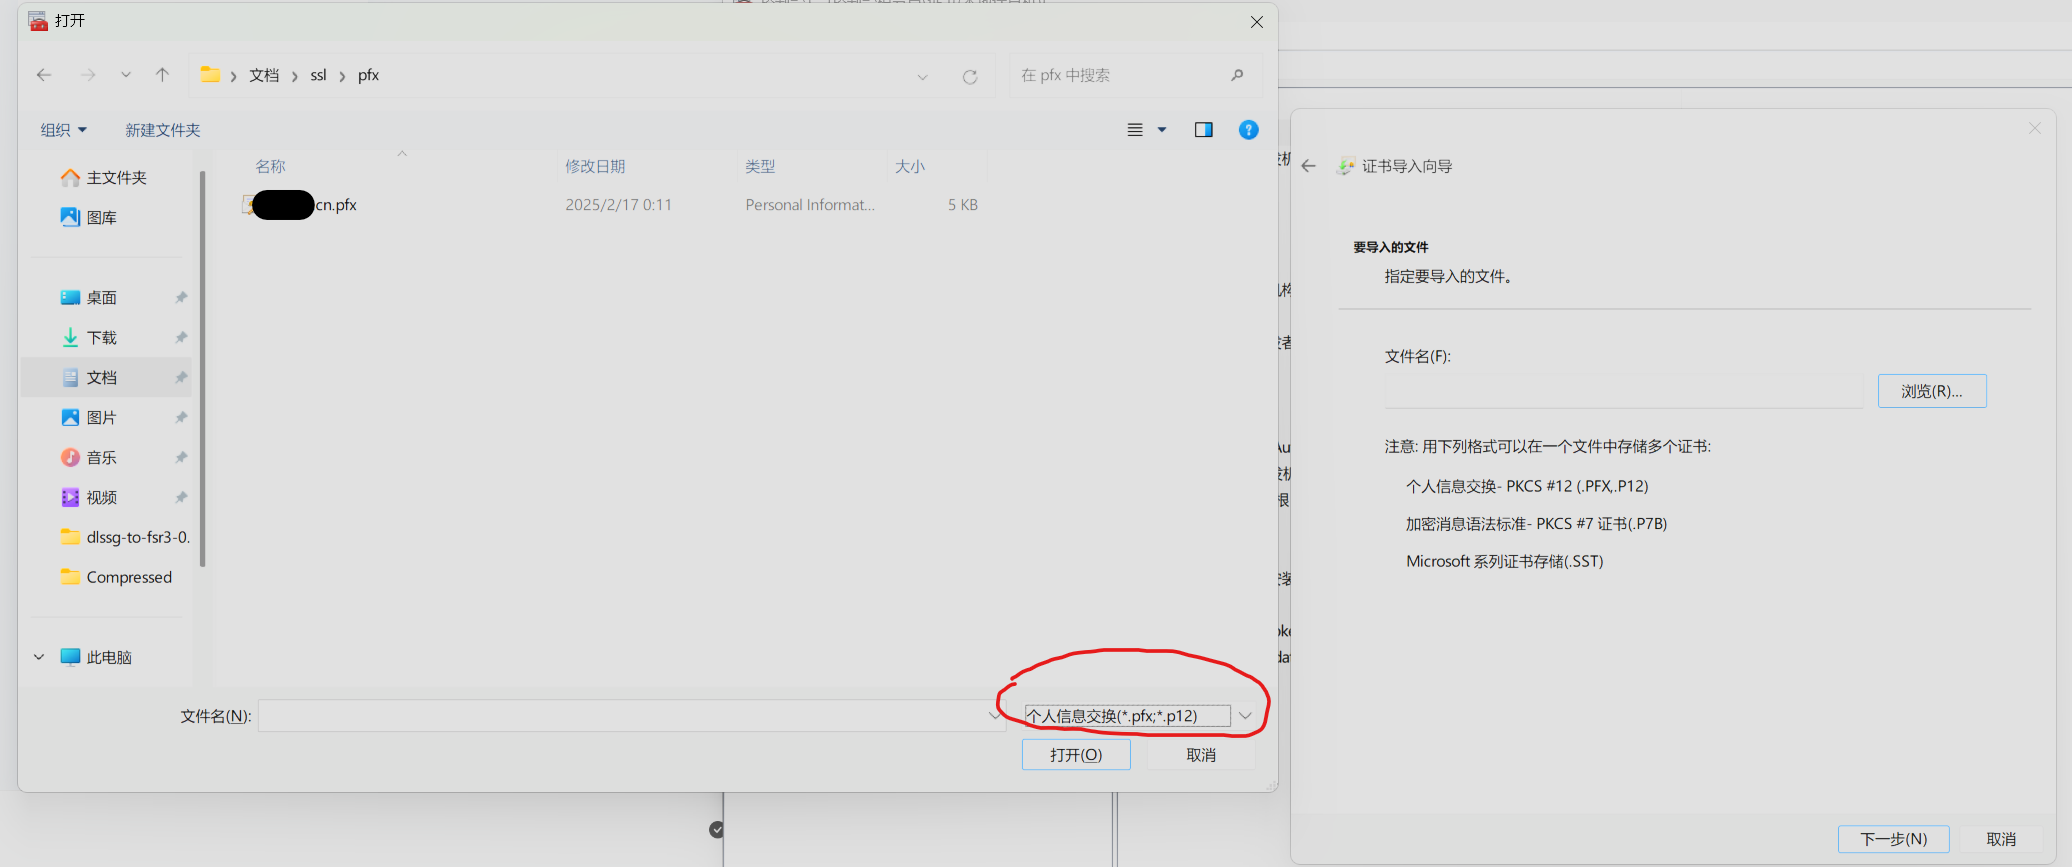Screen dimensions: 2072x867
Task: Go up one folder level
Action: coord(162,75)
